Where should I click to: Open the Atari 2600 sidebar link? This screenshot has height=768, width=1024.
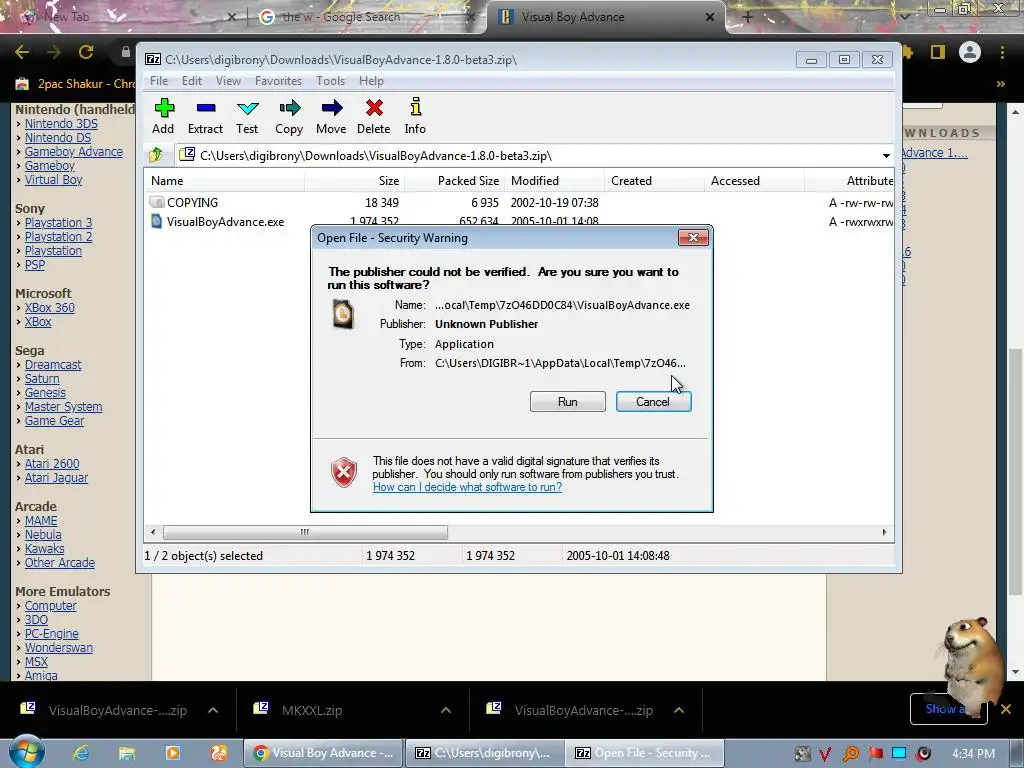pos(52,464)
